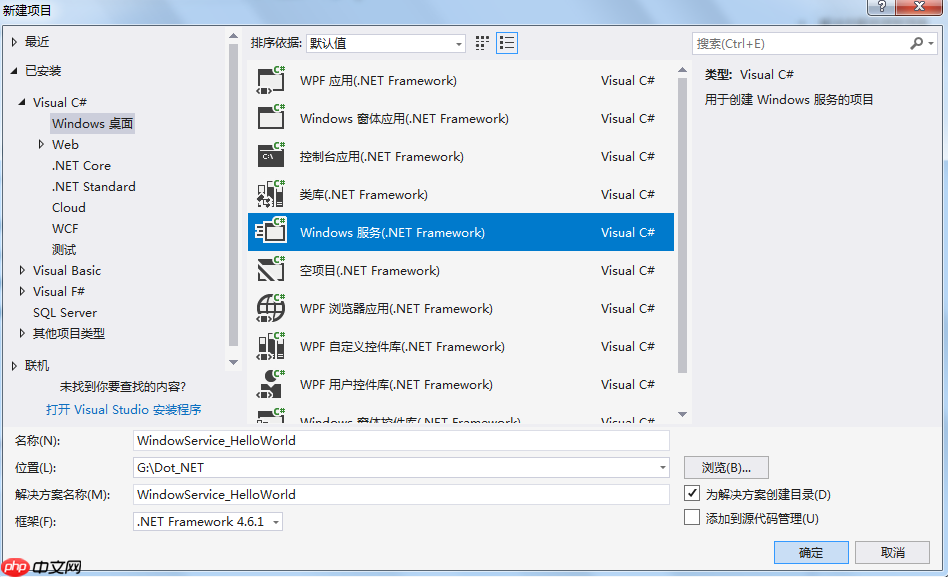Select 测试 category in the tree
Image resolution: width=948 pixels, height=577 pixels.
click(63, 249)
